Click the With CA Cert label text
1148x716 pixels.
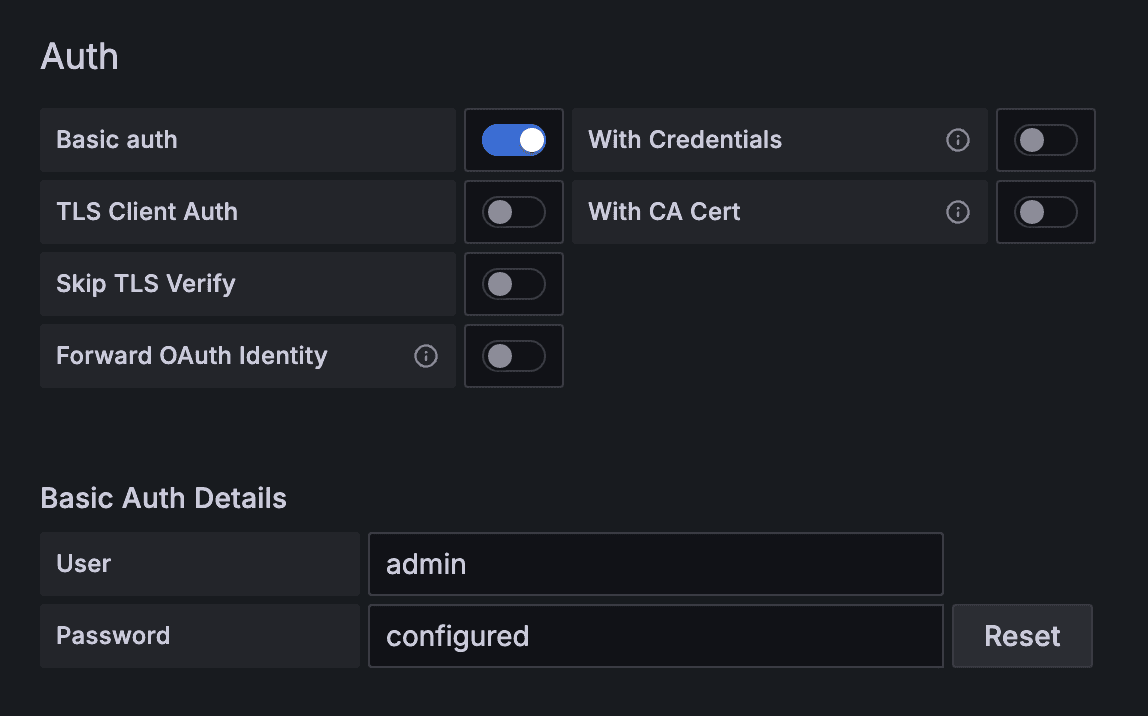coord(664,212)
